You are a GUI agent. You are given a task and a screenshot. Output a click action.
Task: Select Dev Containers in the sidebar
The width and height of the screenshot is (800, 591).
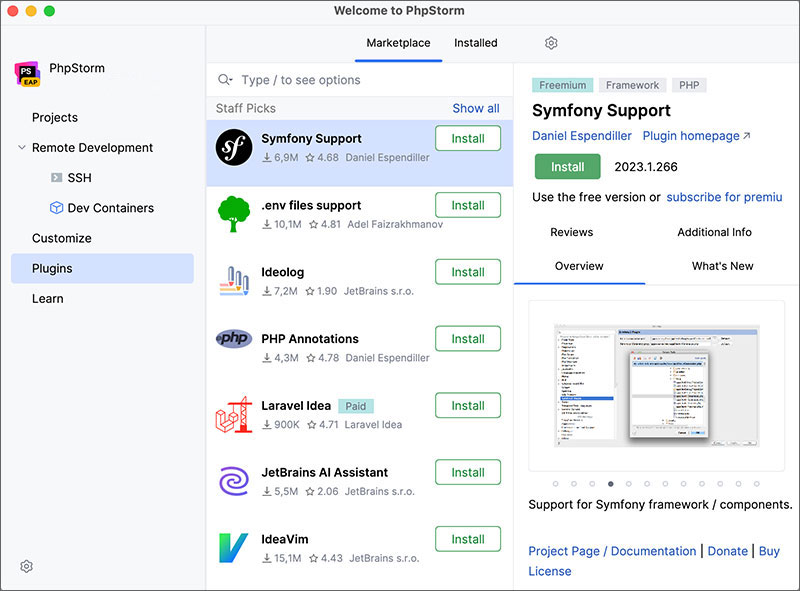(111, 208)
